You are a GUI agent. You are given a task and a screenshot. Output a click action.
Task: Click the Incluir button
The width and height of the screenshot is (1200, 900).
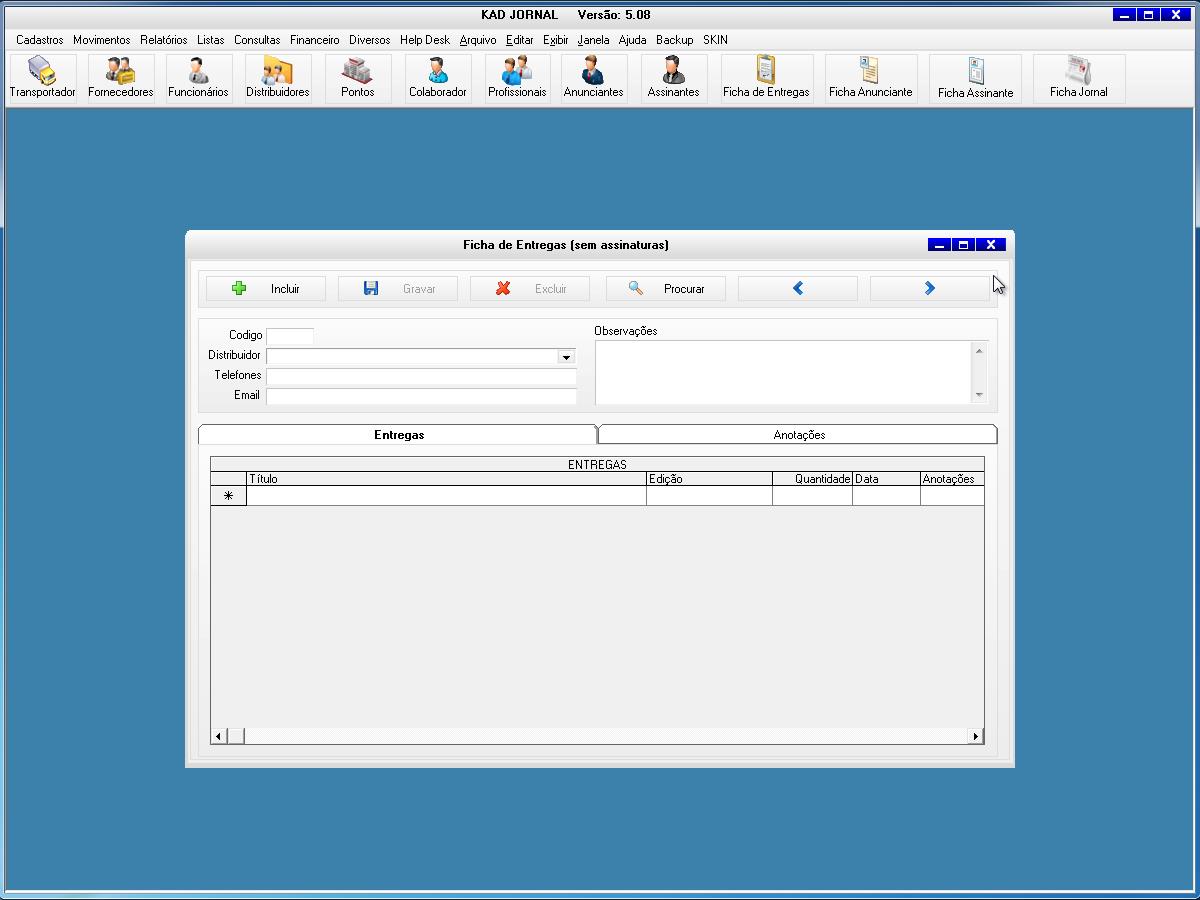[266, 289]
